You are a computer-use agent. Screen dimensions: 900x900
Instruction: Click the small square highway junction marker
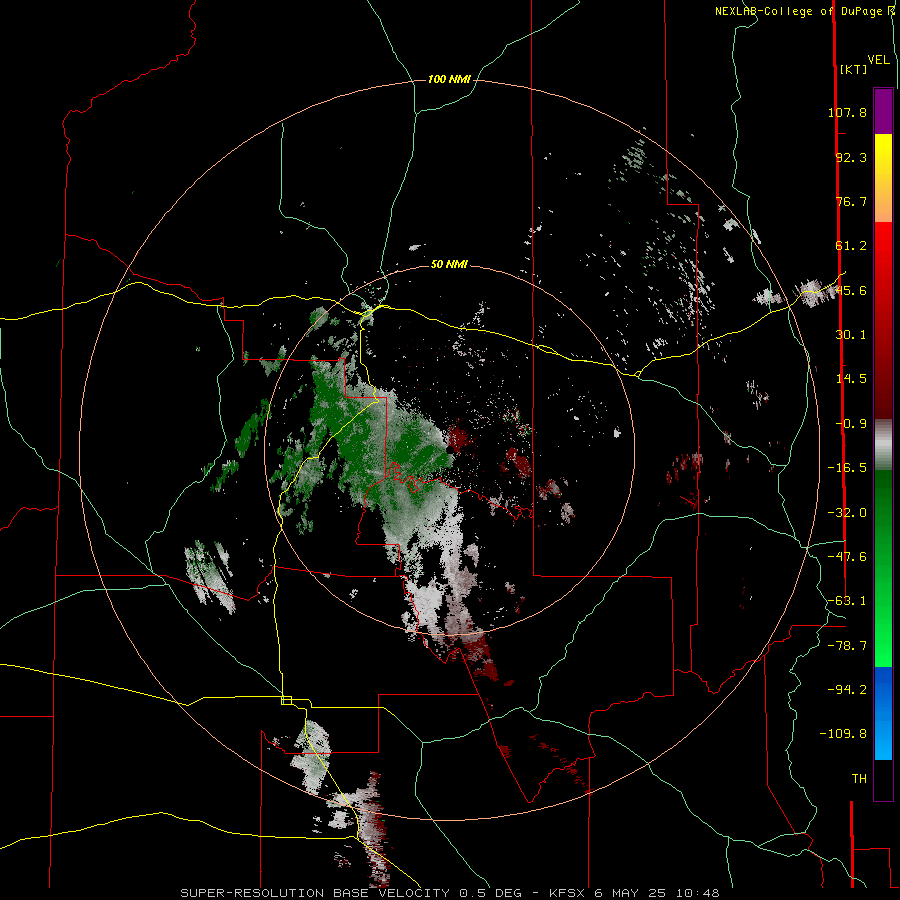pyautogui.click(x=286, y=700)
